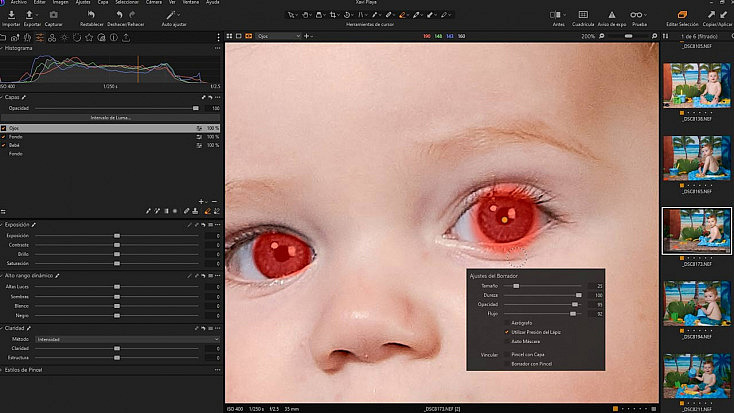
Task: Open the Archivo menu
Action: (19, 2)
